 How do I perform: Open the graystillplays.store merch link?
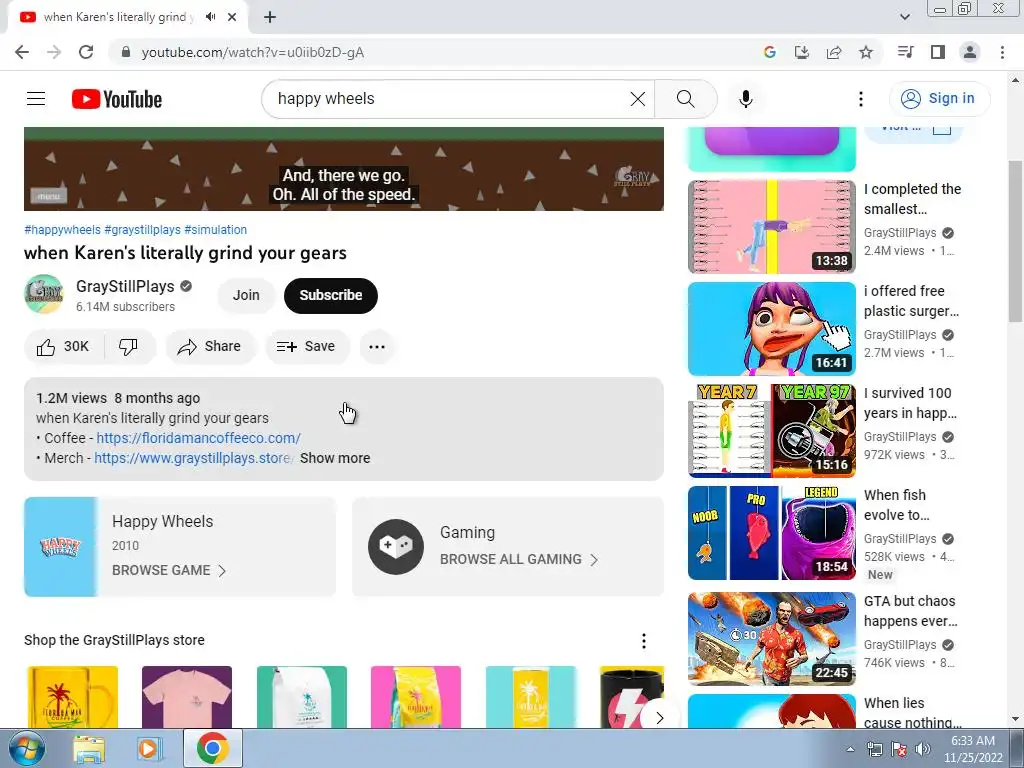[193, 458]
